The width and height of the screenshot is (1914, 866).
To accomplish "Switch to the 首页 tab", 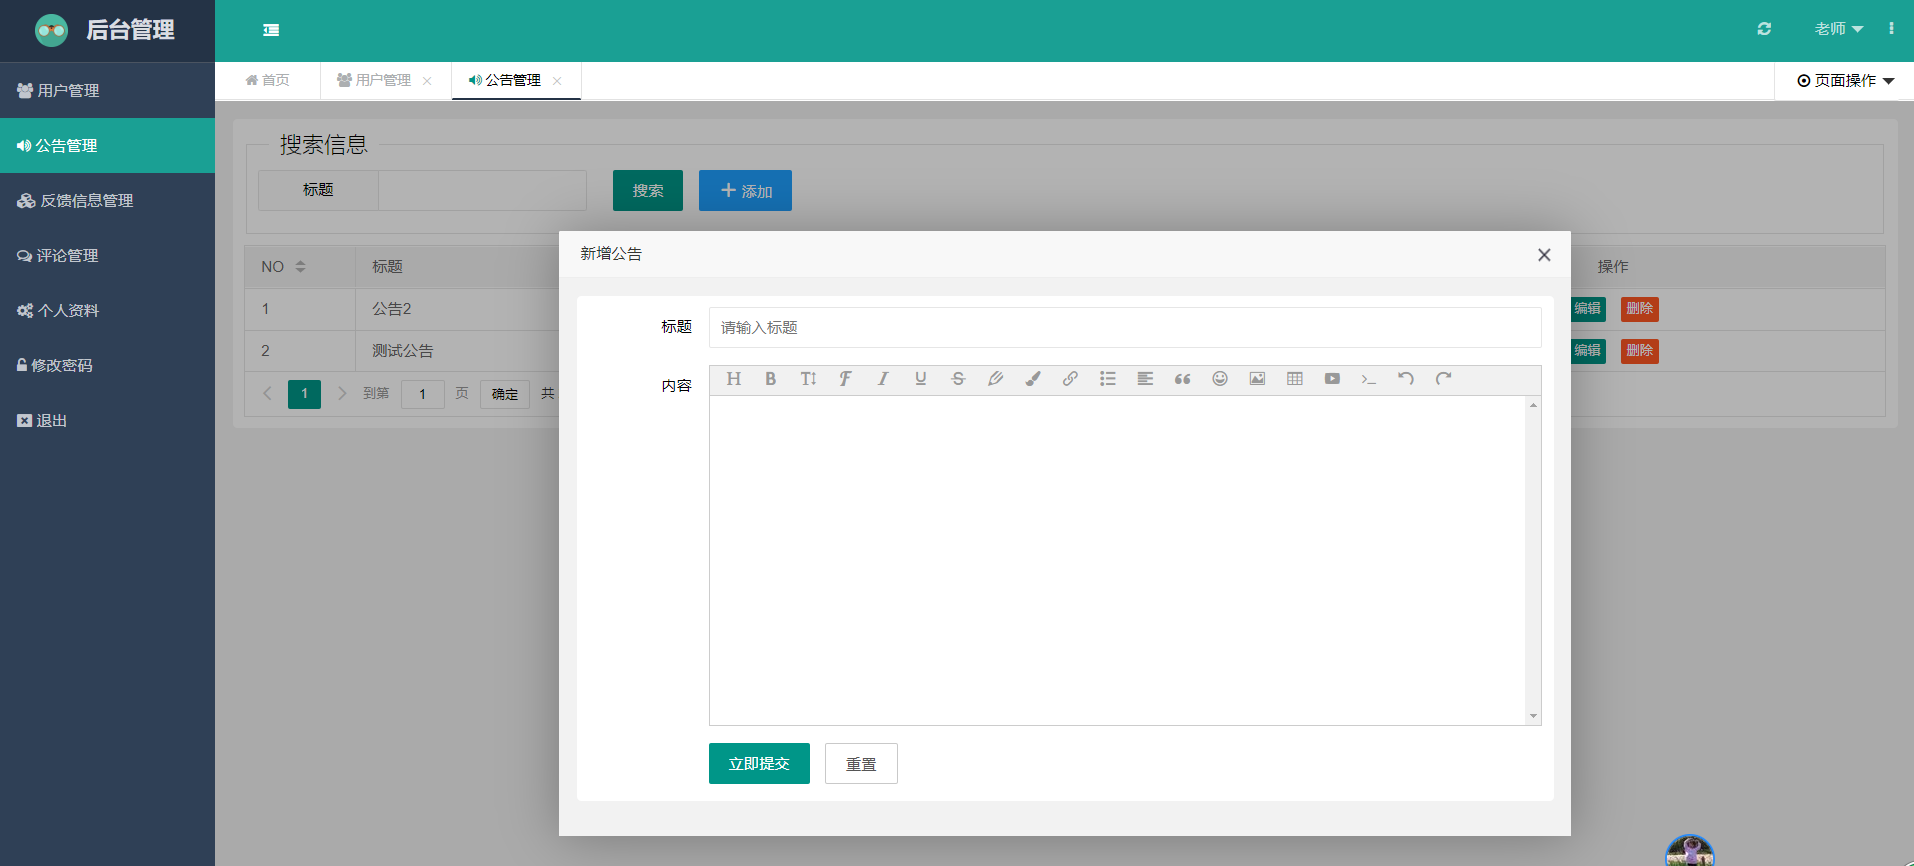I will point(268,81).
